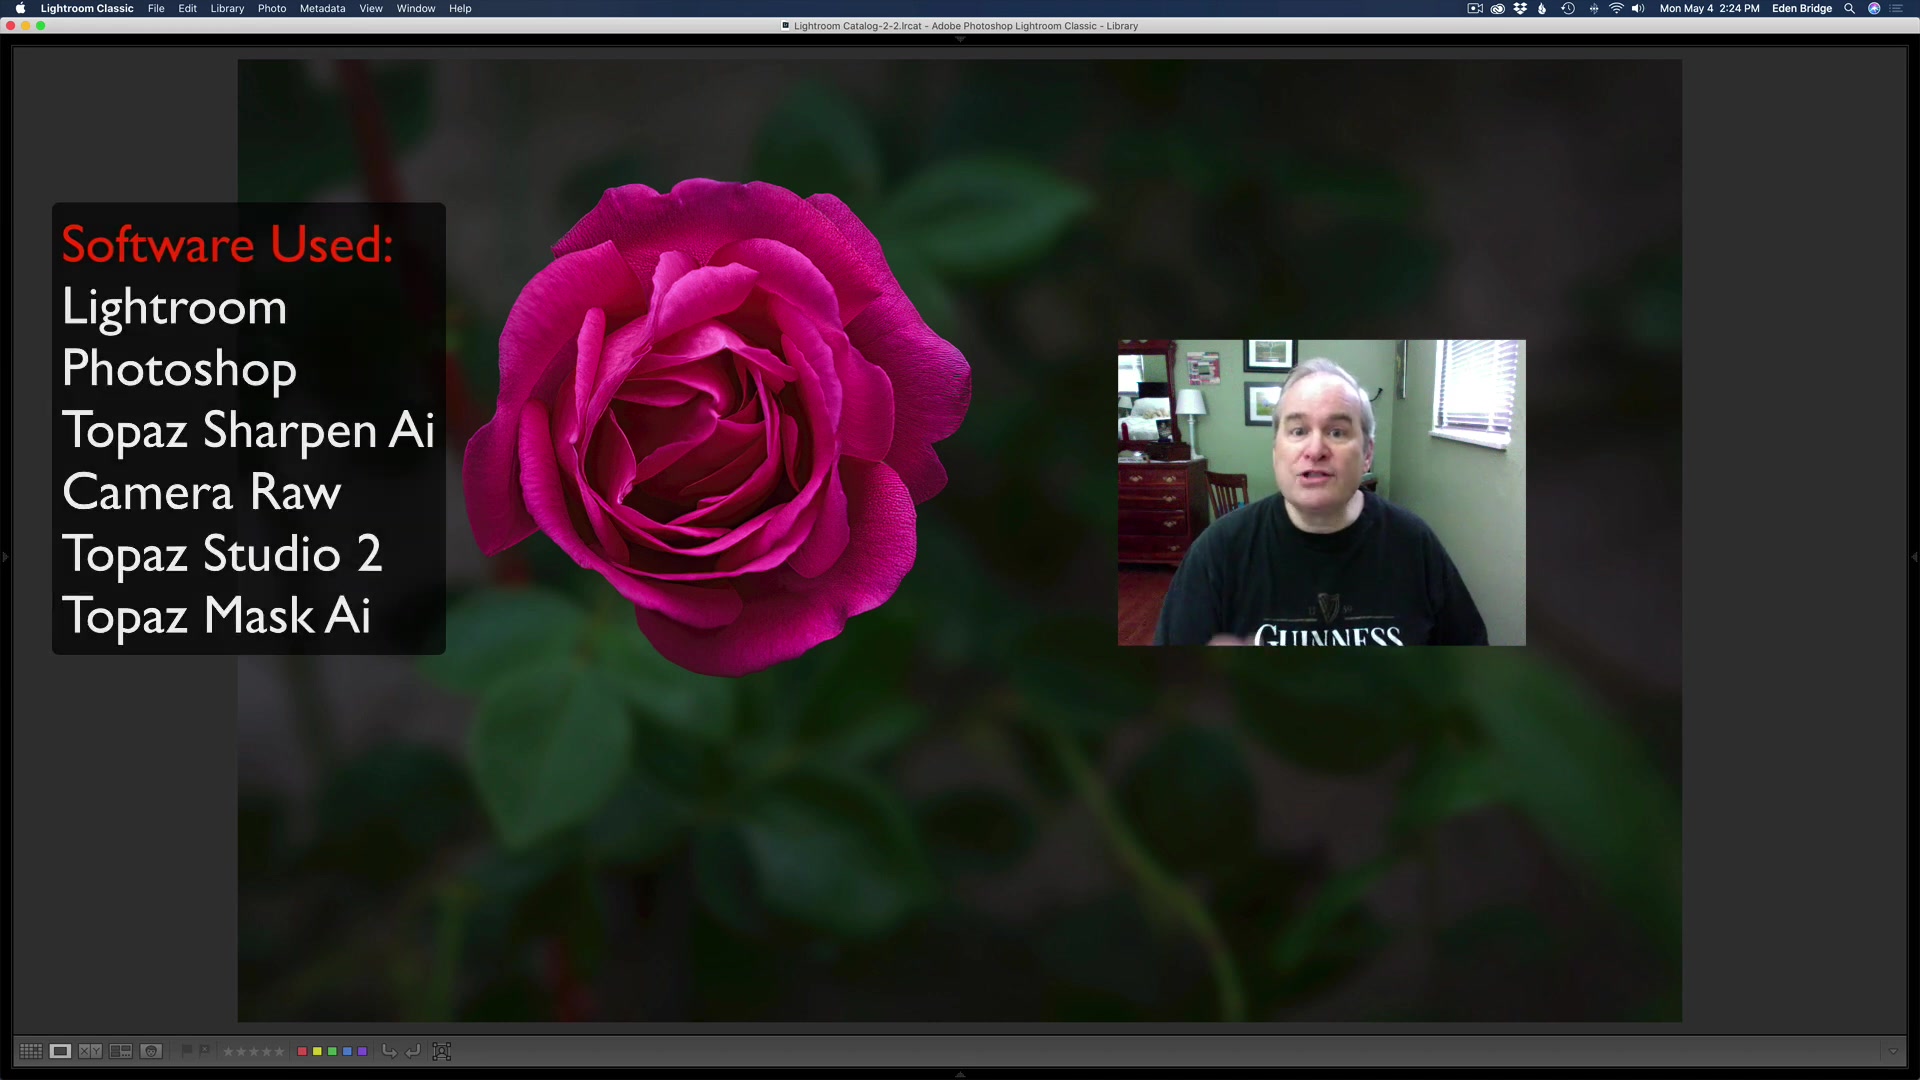This screenshot has width=1920, height=1080.
Task: Show the filmstrip with bottom edge arrow
Action: click(x=960, y=1075)
